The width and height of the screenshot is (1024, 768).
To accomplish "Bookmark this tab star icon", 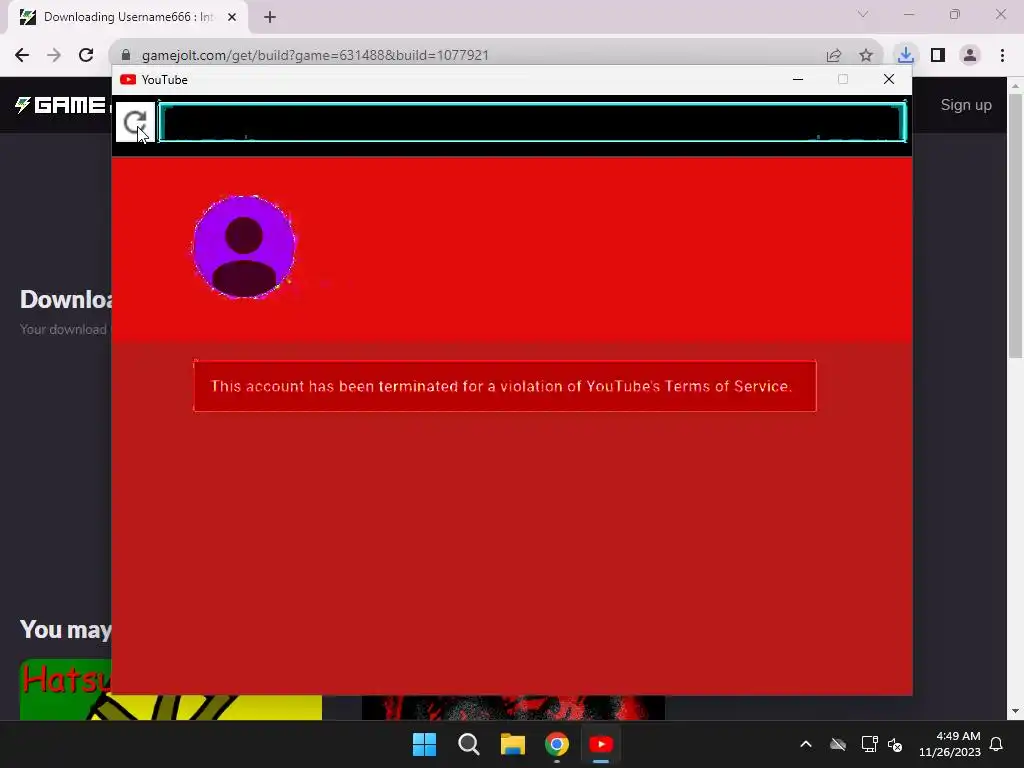I will tap(866, 56).
